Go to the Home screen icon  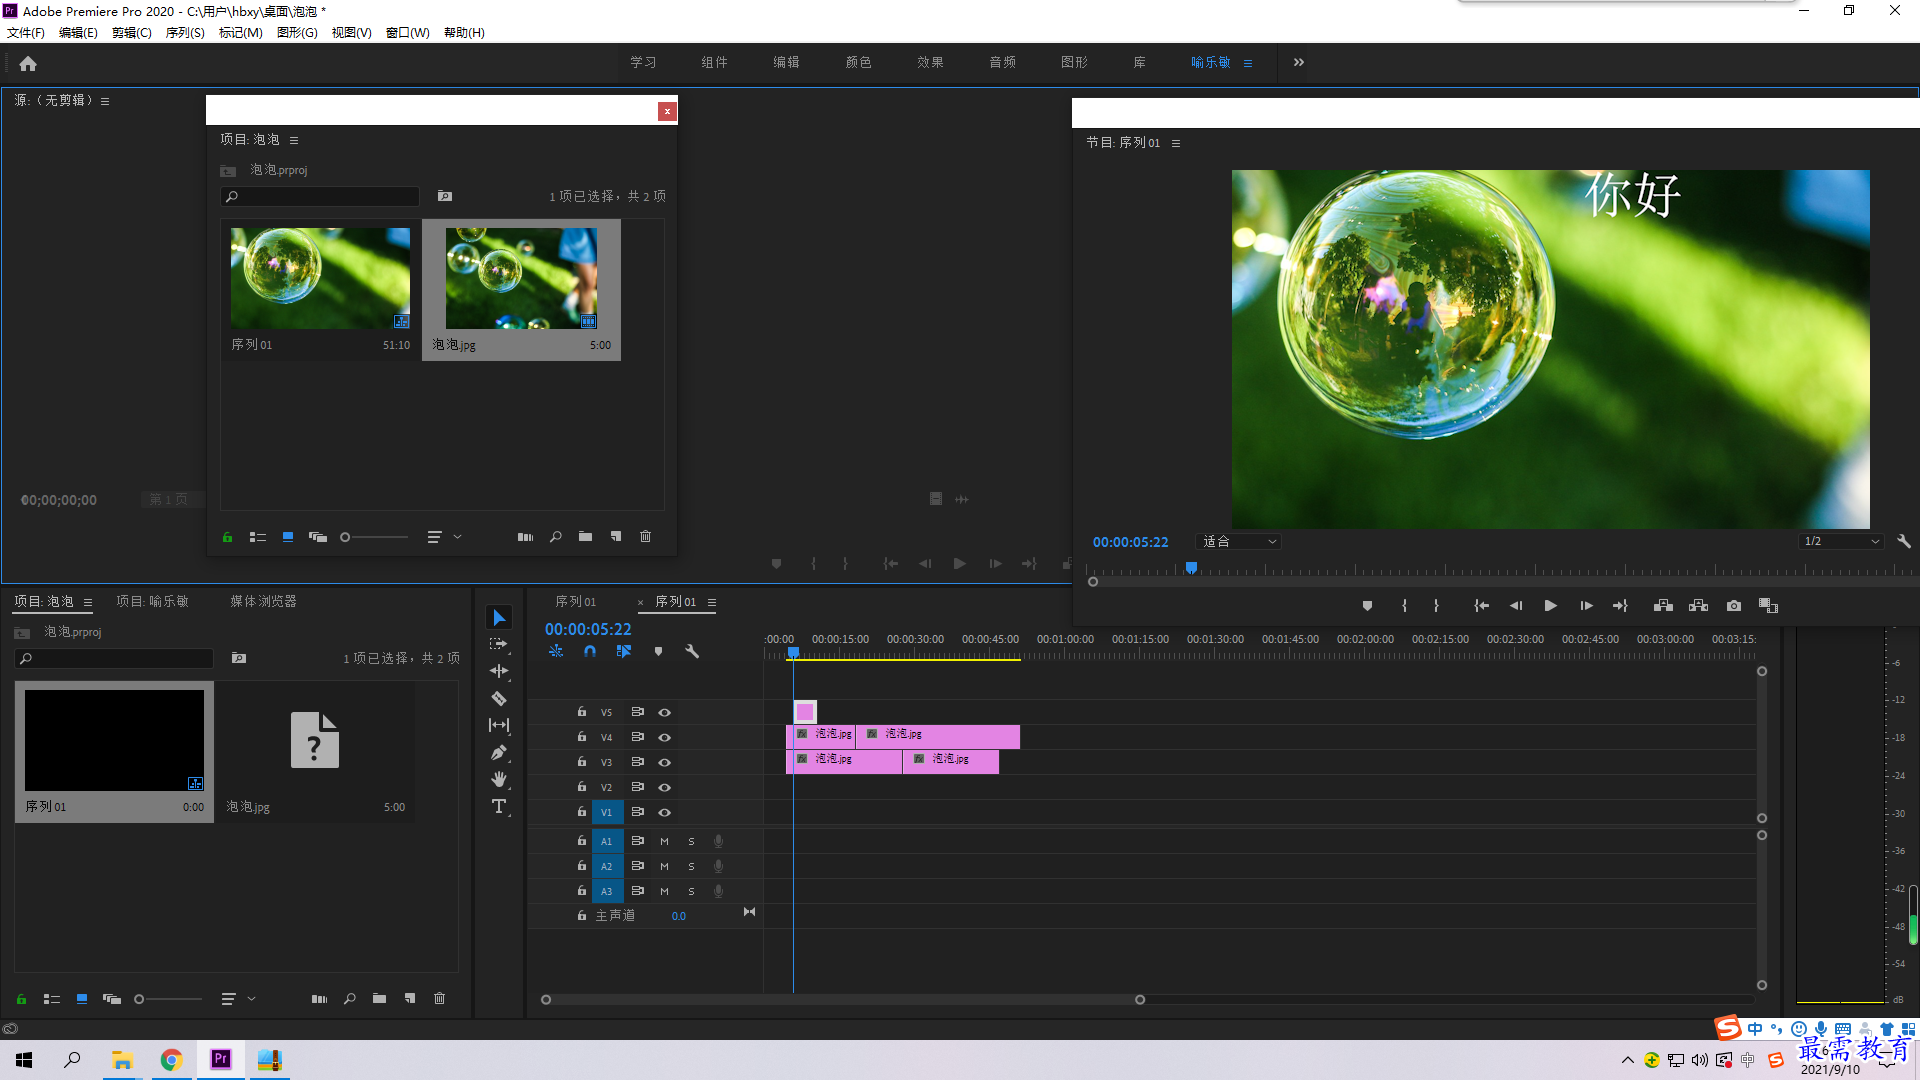point(28,63)
